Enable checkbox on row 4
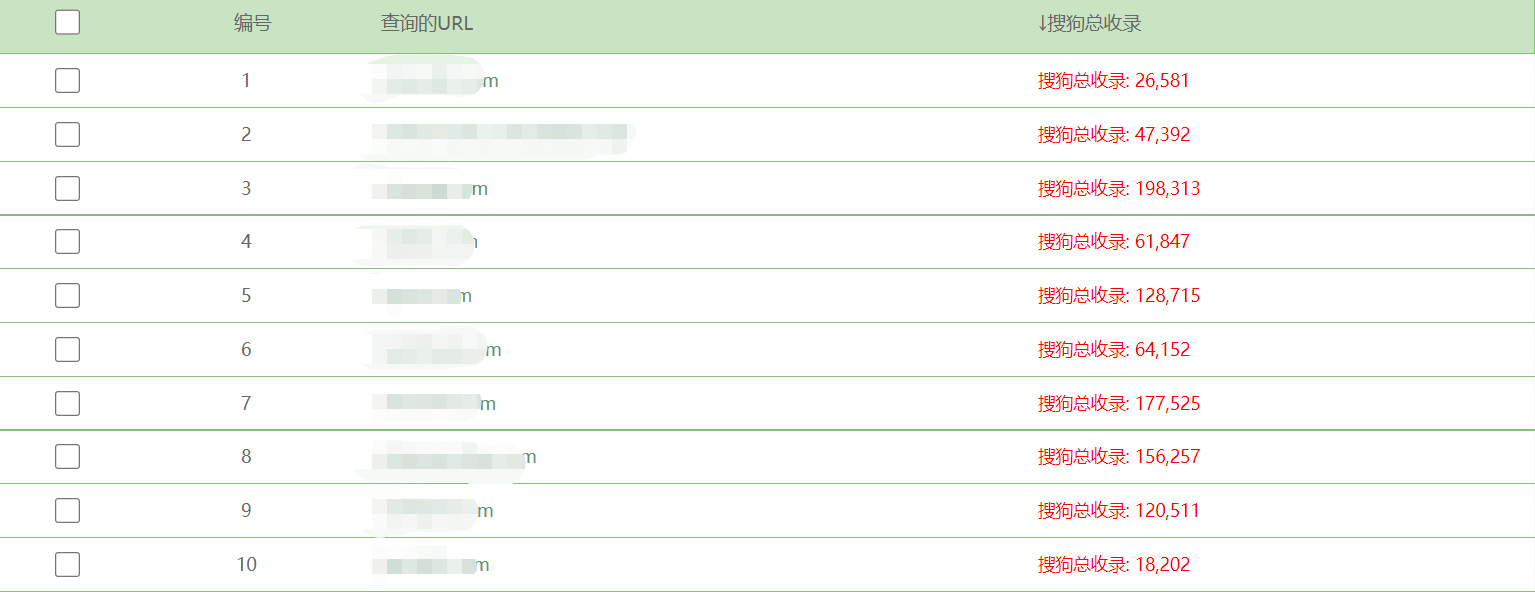 (x=67, y=241)
